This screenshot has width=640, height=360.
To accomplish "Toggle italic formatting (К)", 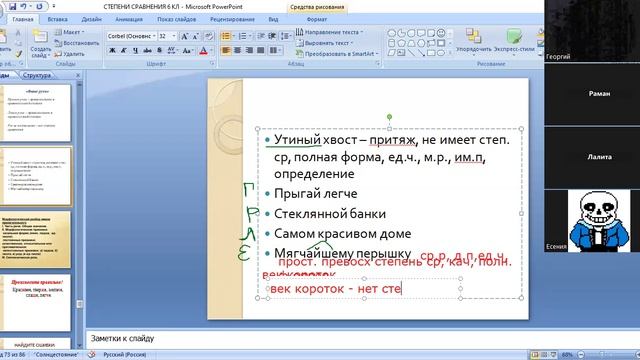I will click(124, 51).
